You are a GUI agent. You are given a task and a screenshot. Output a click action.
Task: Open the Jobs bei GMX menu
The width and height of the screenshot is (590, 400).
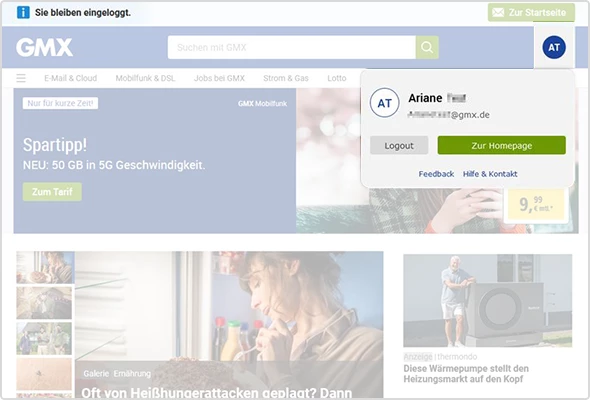tap(219, 78)
